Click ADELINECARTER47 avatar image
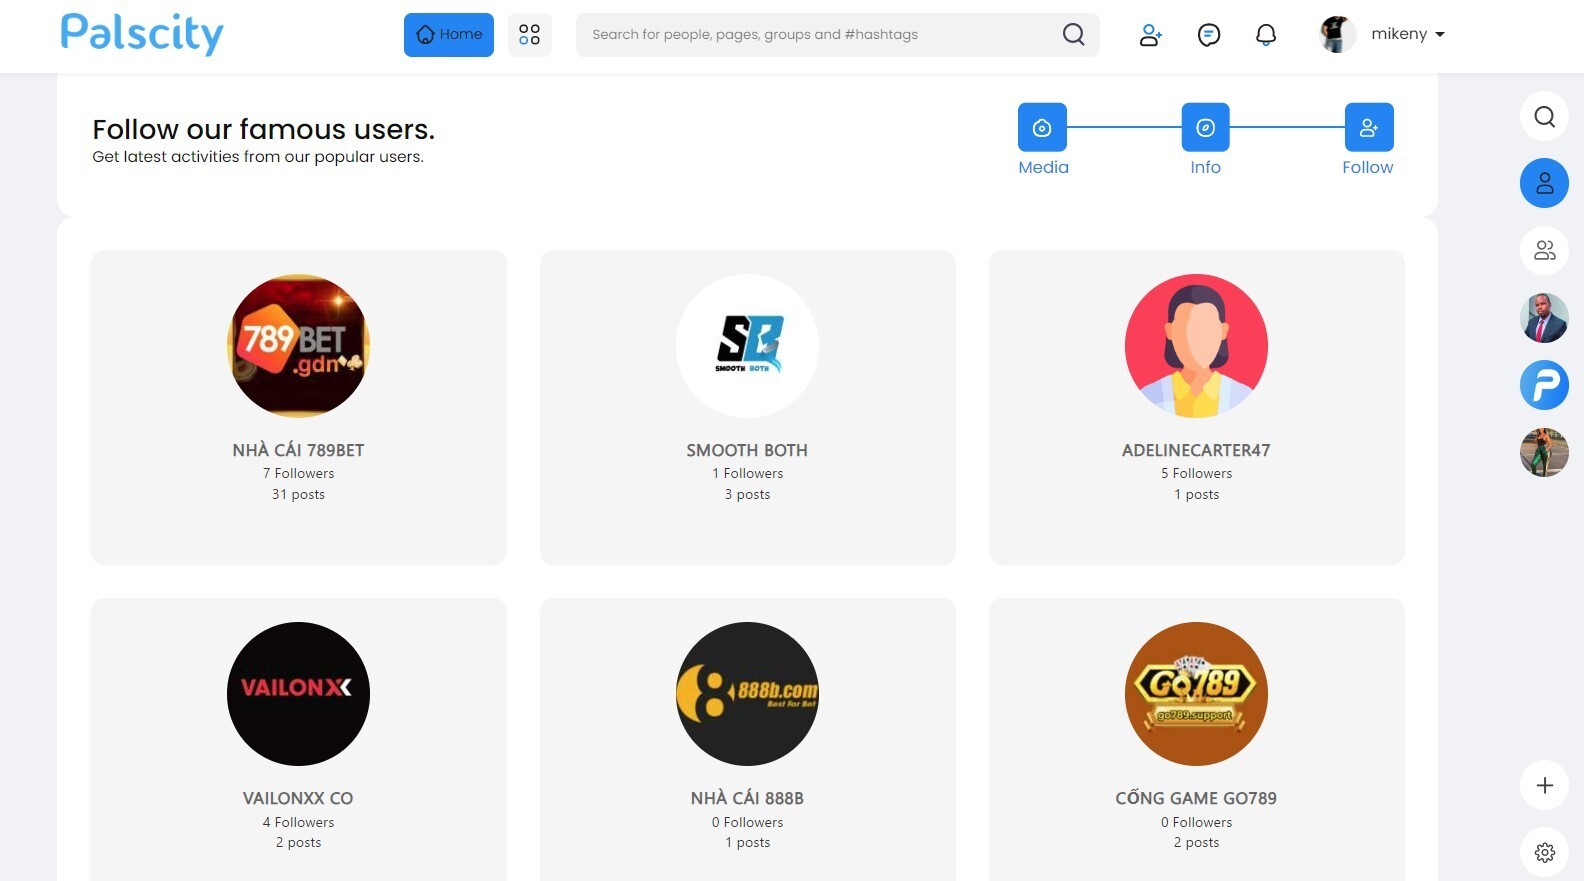The image size is (1584, 881). [1196, 346]
